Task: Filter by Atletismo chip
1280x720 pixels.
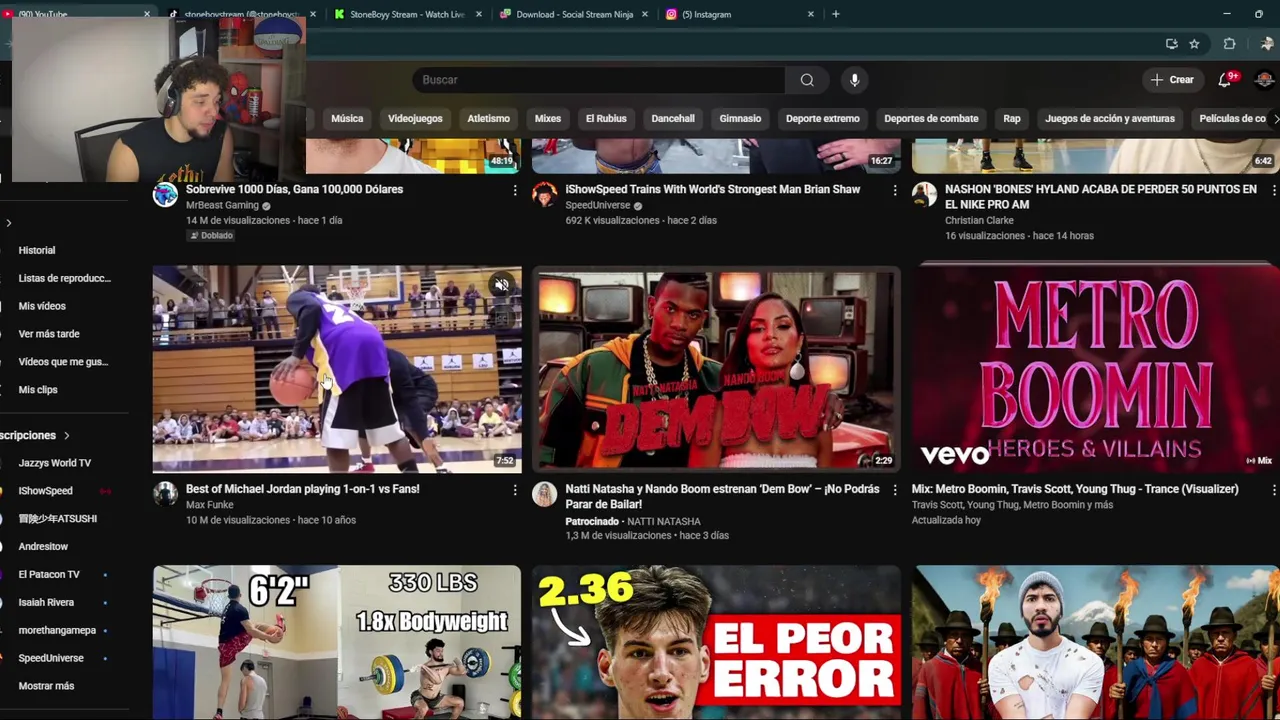Action: click(x=489, y=118)
